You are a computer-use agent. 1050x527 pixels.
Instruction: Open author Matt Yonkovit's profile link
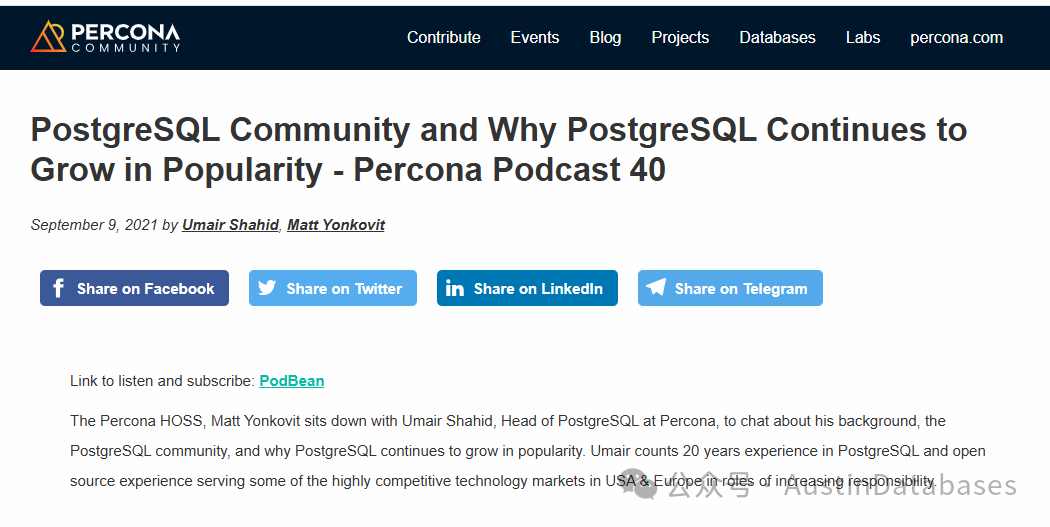coord(336,225)
